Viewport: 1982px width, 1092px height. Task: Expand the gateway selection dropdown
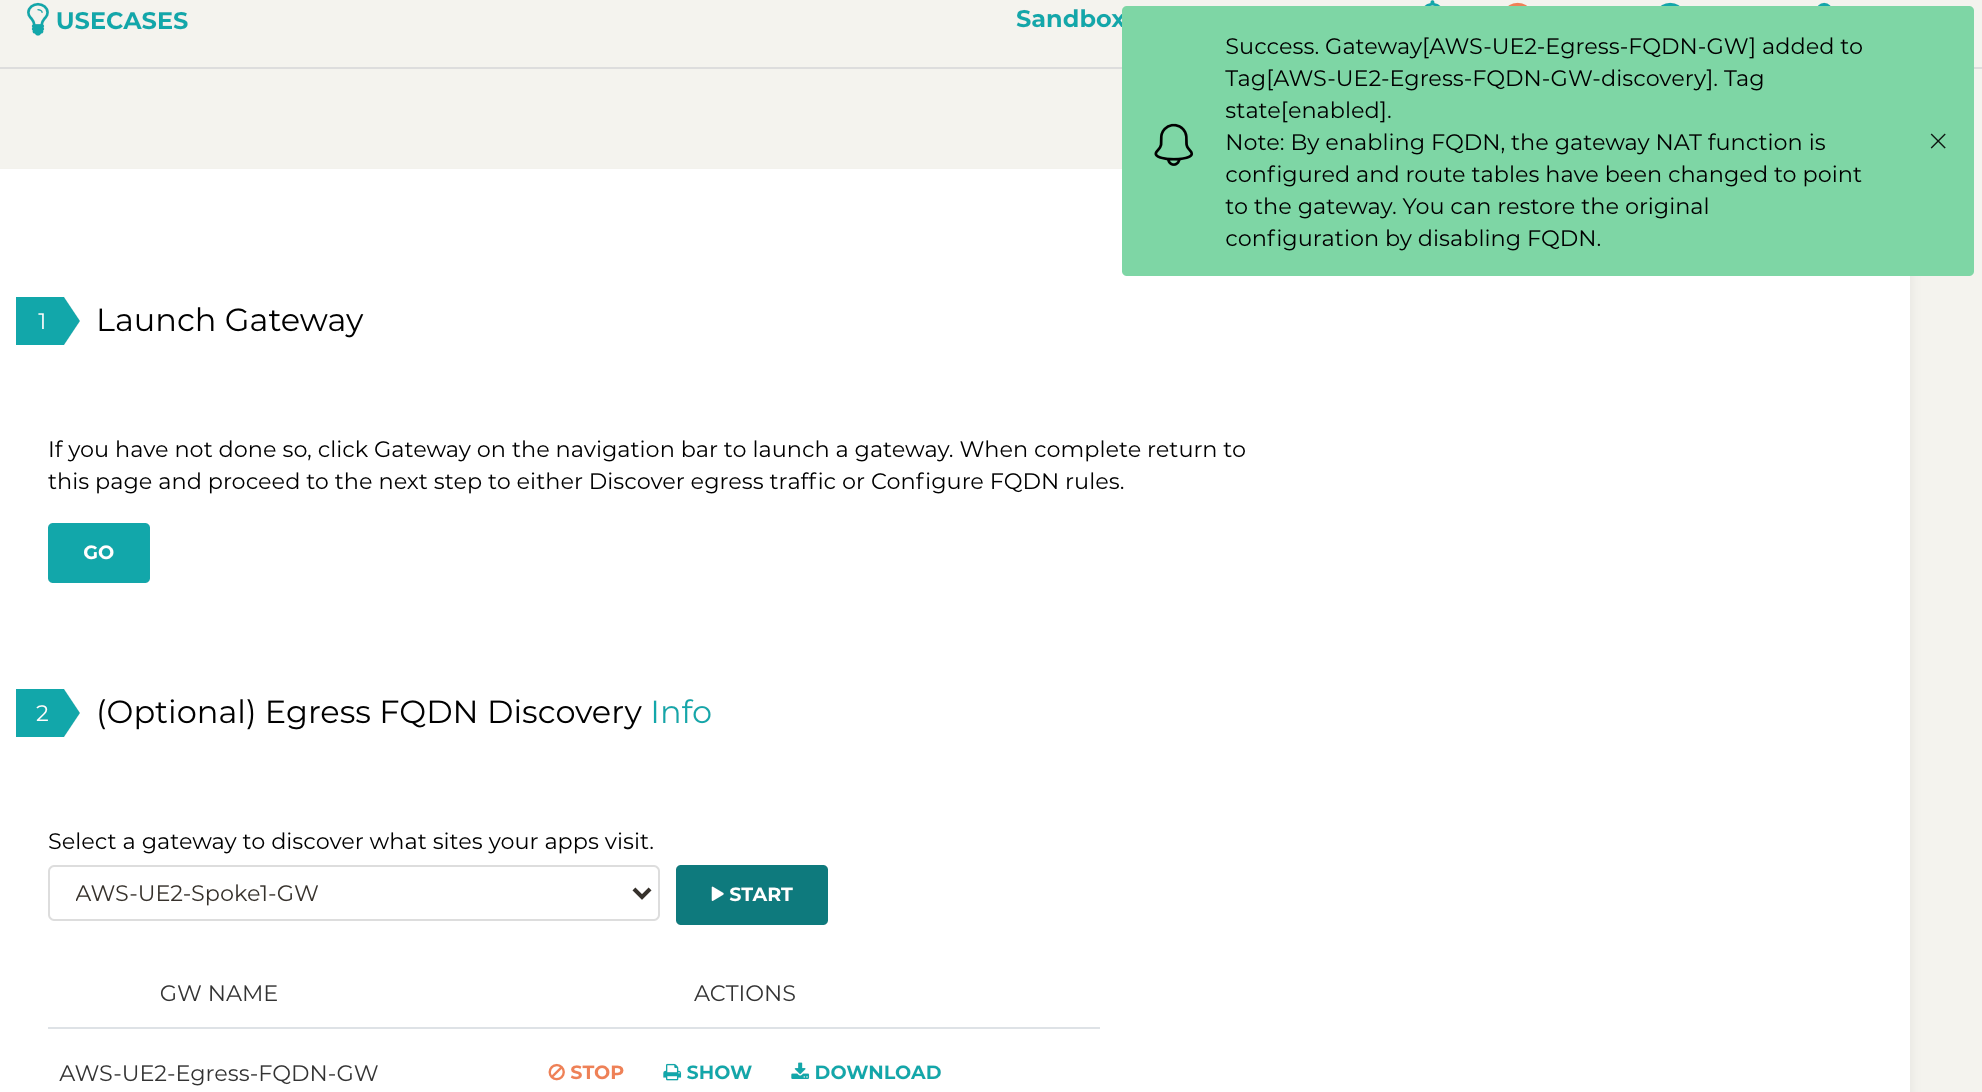coord(354,893)
